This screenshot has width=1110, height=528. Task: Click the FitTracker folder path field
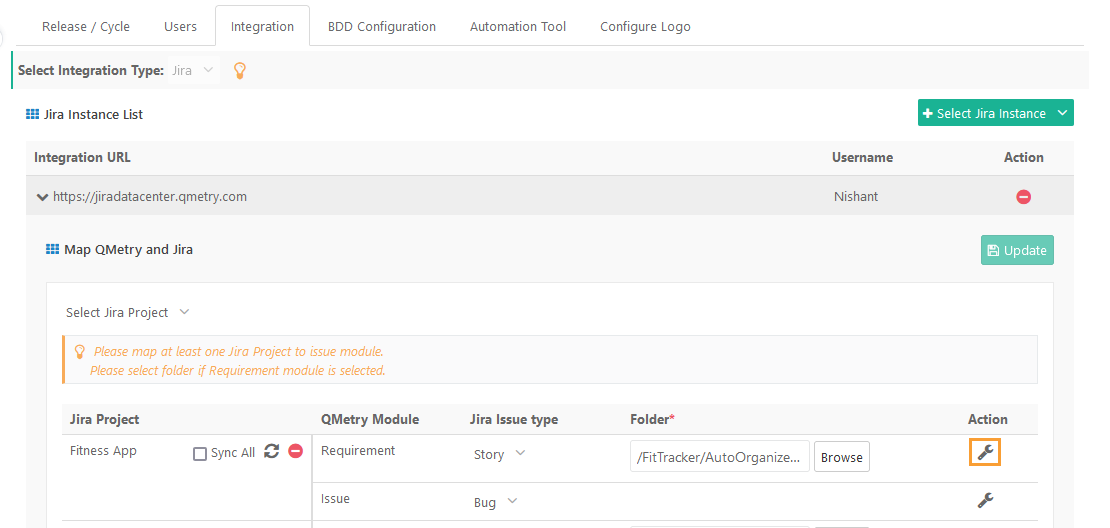(719, 457)
